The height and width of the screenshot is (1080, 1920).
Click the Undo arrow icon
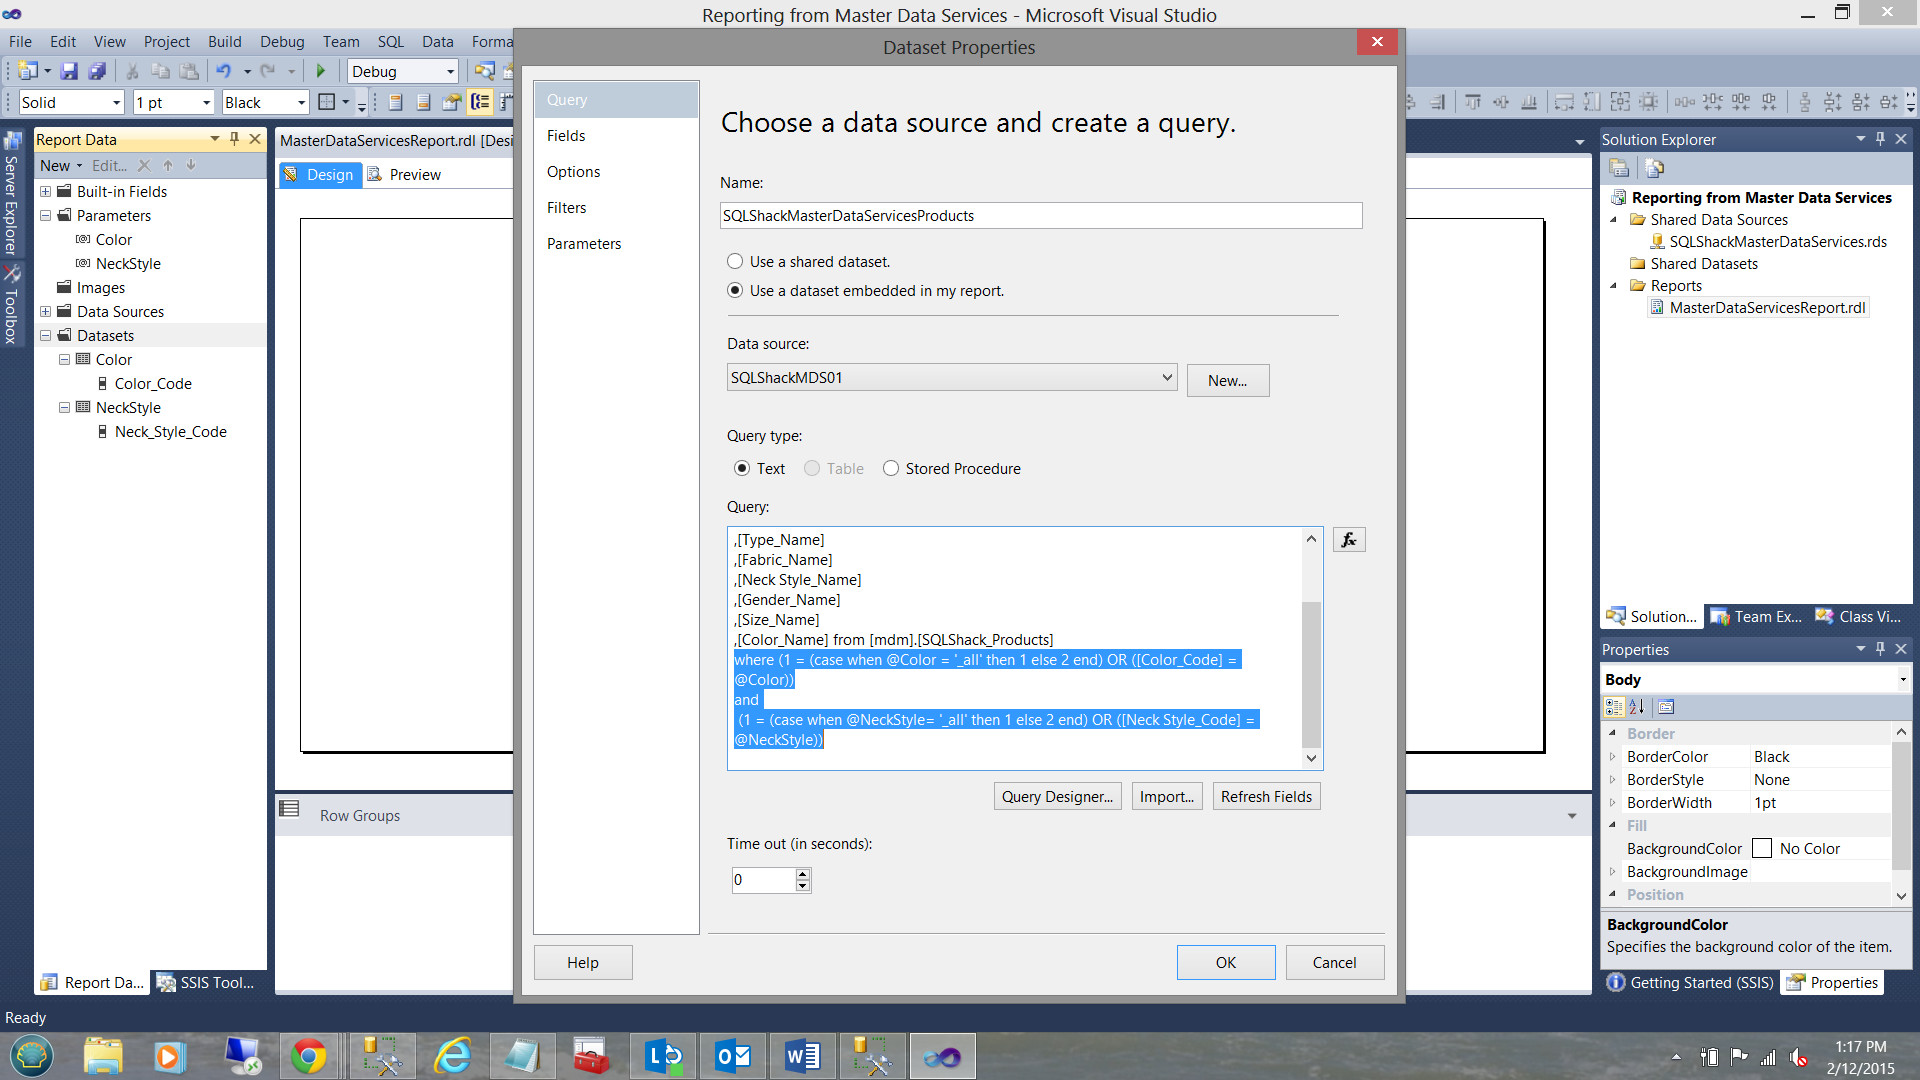[223, 71]
